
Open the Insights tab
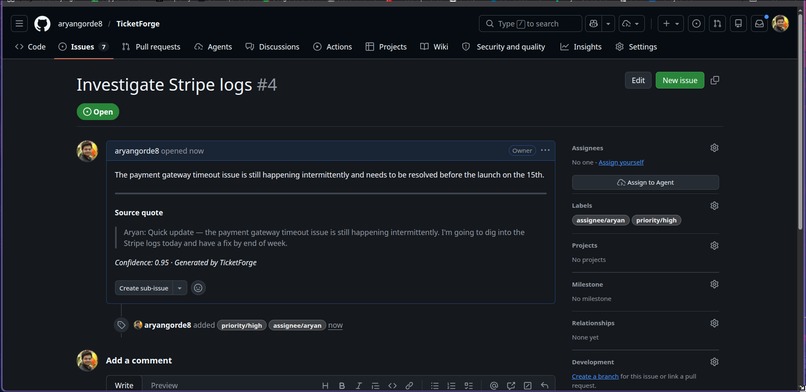click(581, 47)
